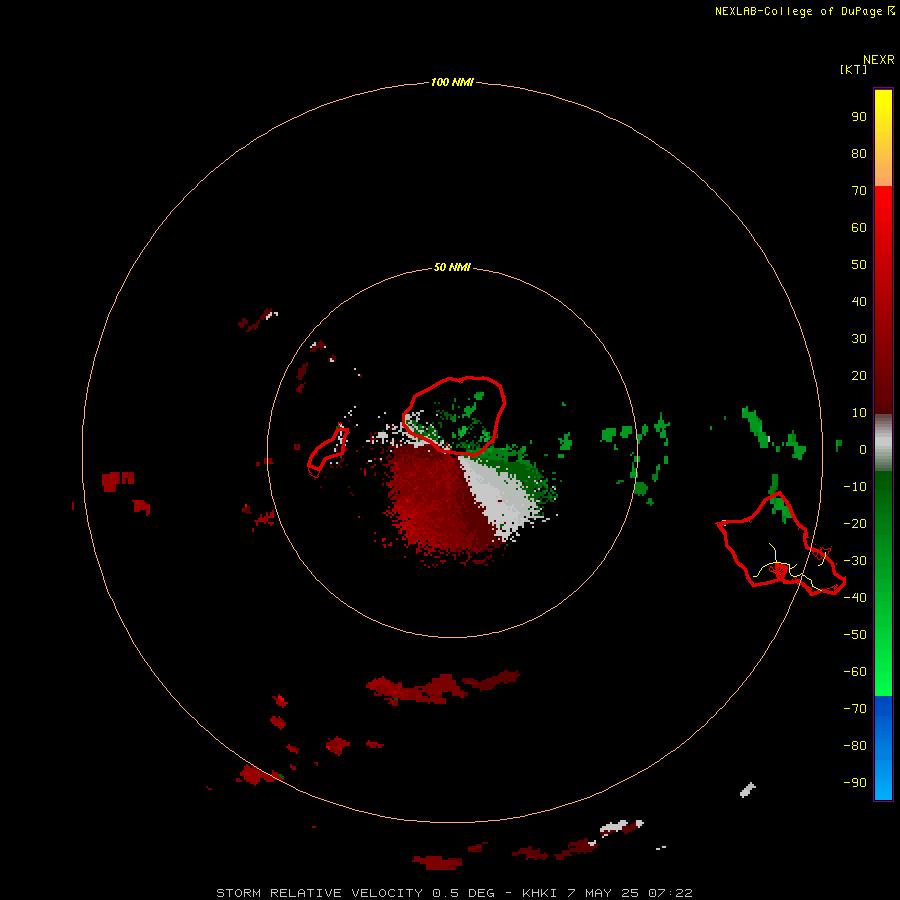Click the 100 NMI range ring label
Image resolution: width=900 pixels, height=900 pixels.
[x=452, y=83]
